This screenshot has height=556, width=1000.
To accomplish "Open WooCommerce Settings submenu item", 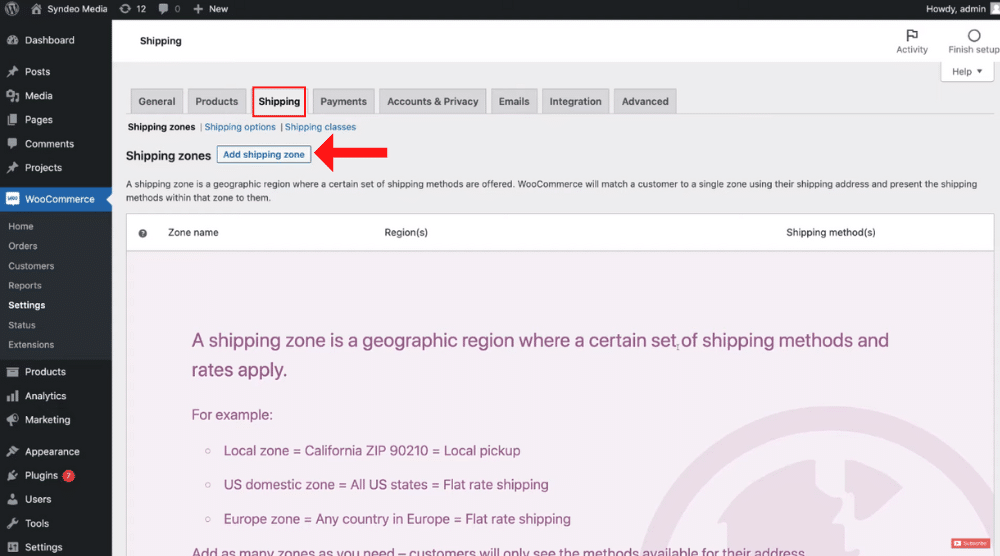I will point(27,305).
